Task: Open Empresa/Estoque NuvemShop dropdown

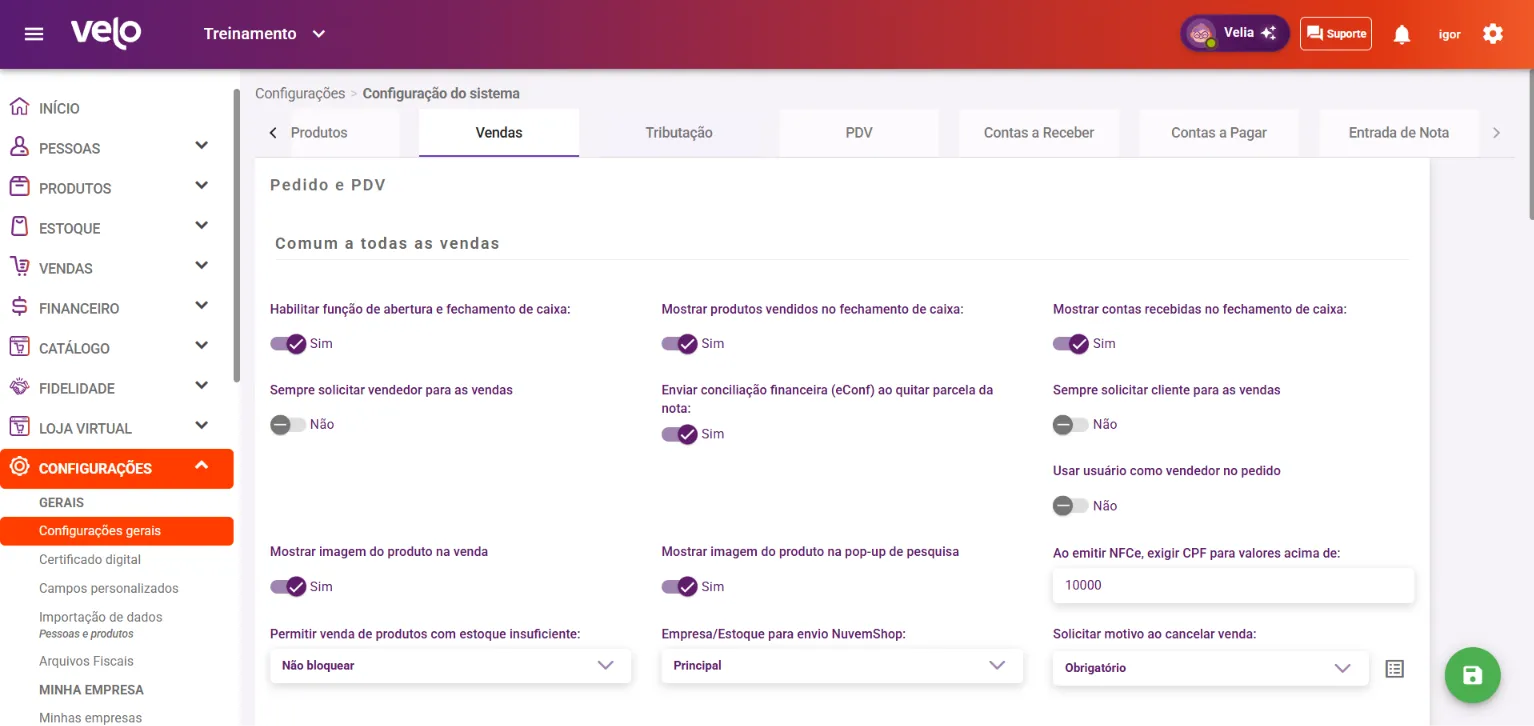Action: (842, 666)
